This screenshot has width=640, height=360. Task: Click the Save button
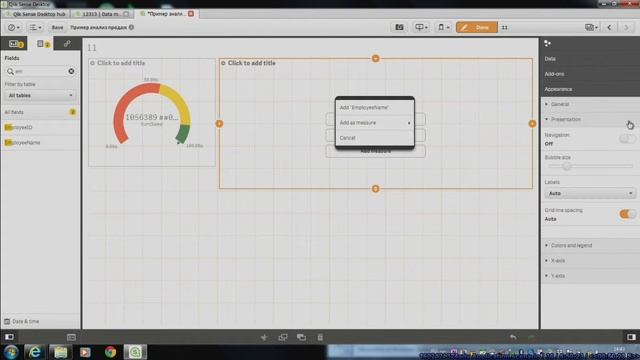tap(57, 27)
